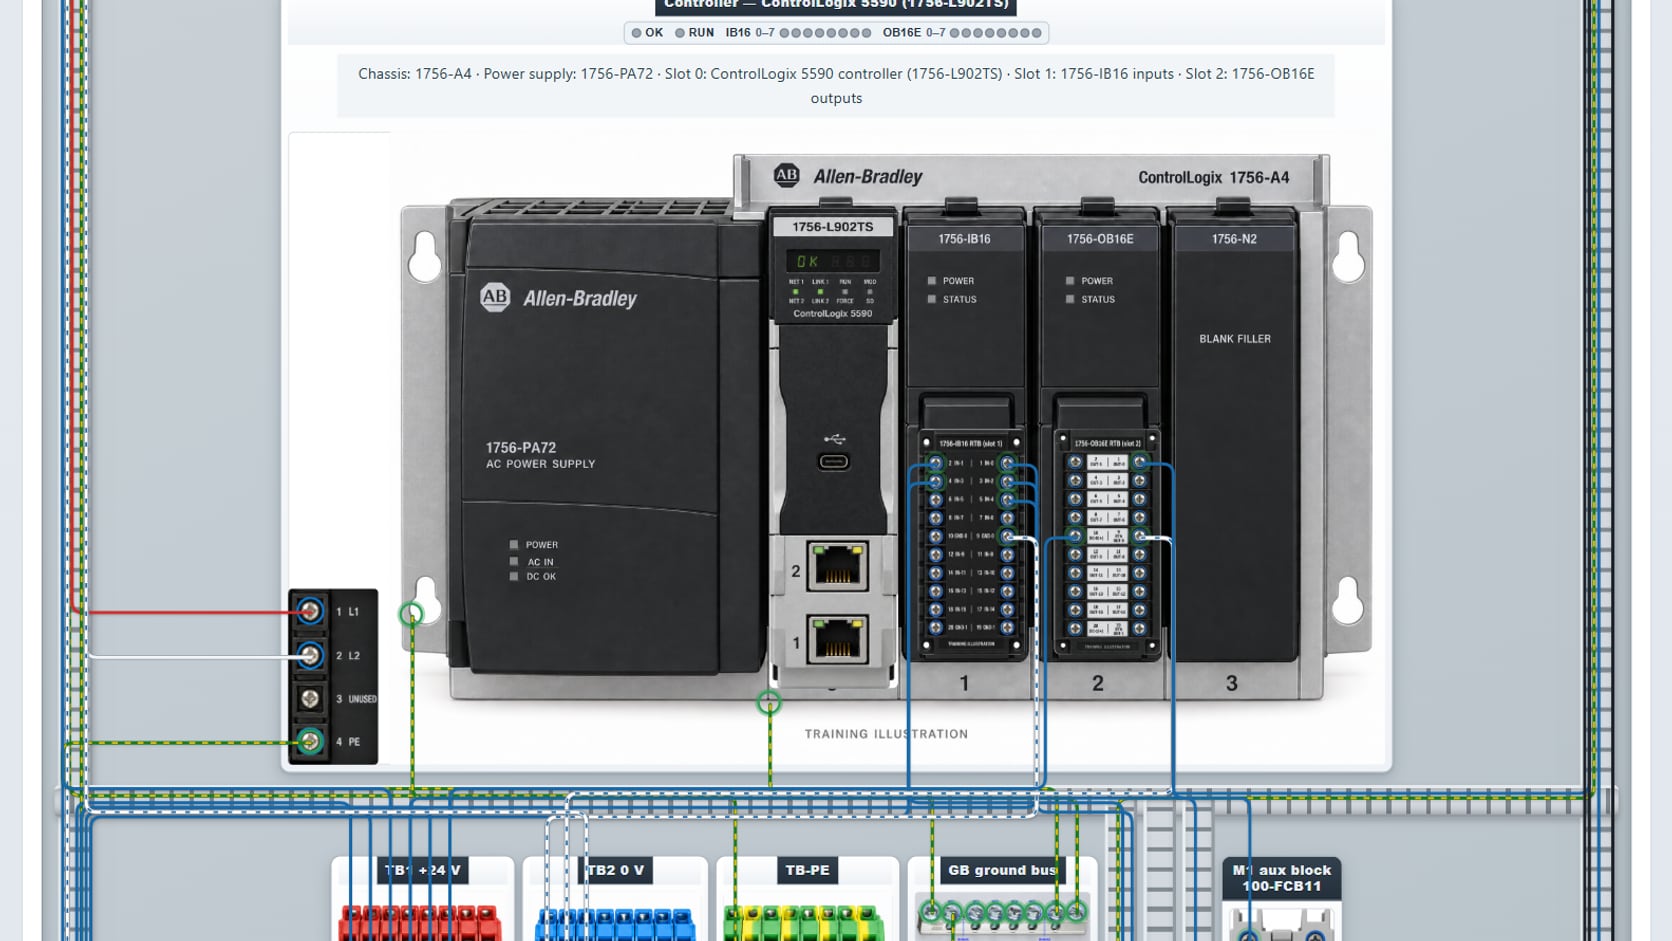Select IB16 terminal 4 IN-3 screw
The image size is (1672, 941).
[936, 481]
